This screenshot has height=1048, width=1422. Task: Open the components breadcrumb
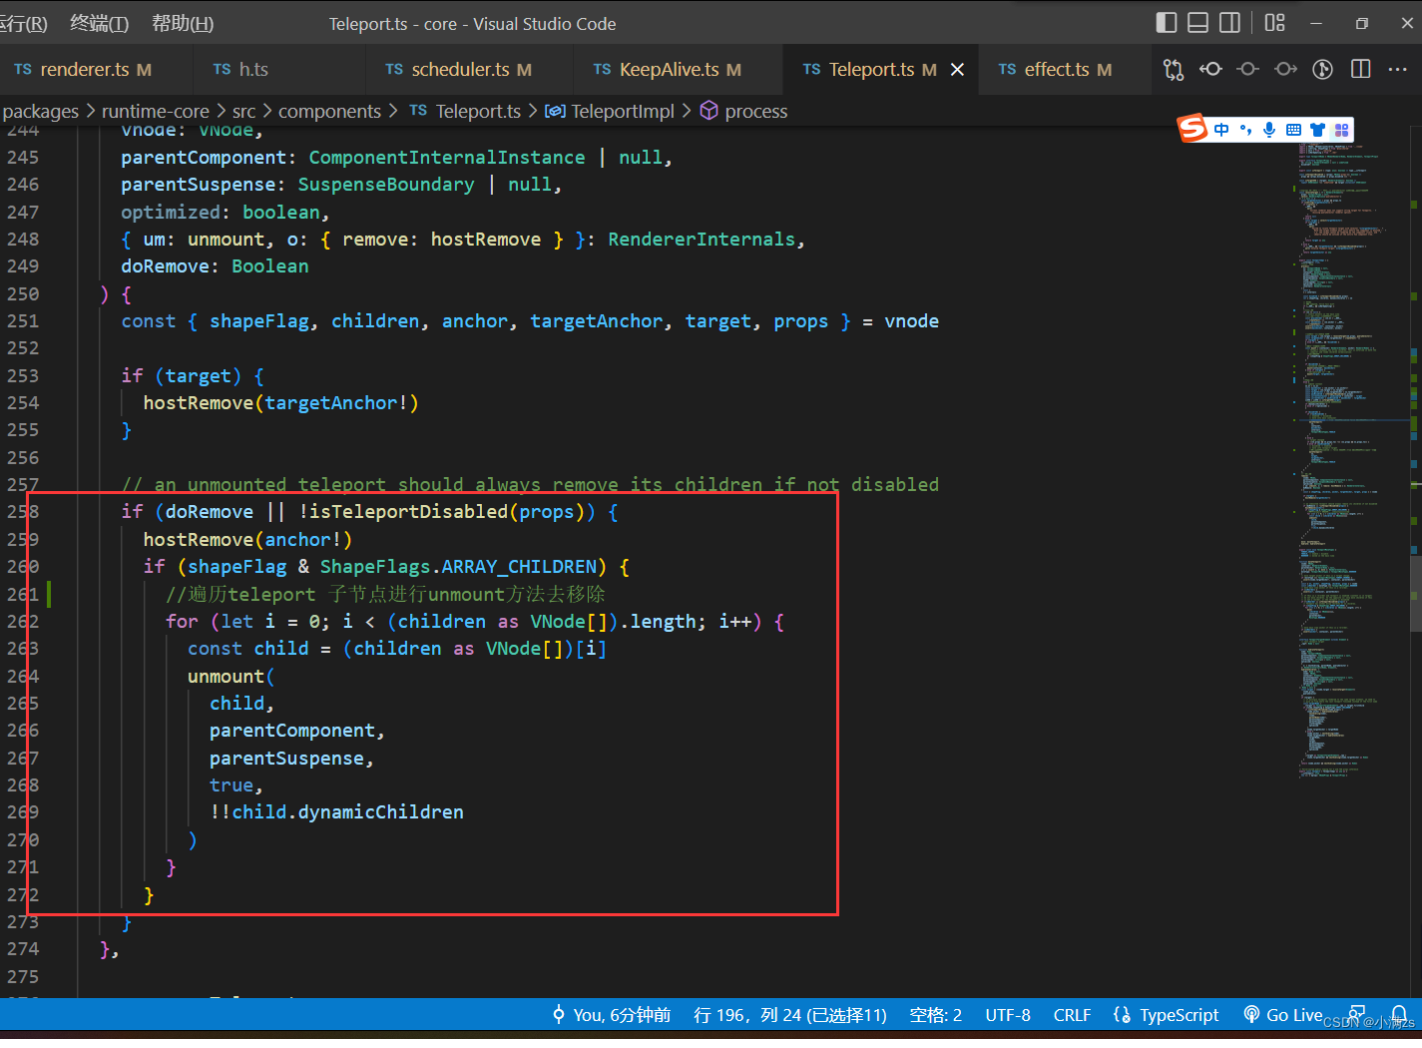click(329, 111)
